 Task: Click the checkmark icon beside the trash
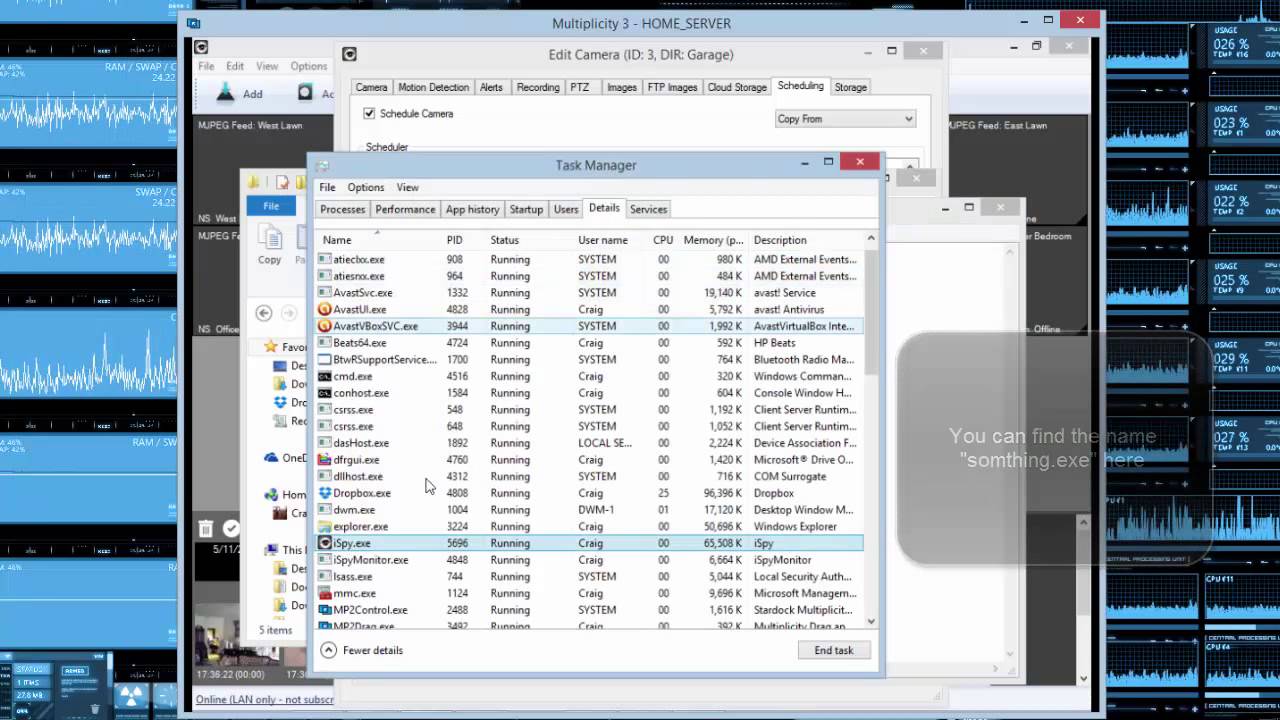point(231,528)
